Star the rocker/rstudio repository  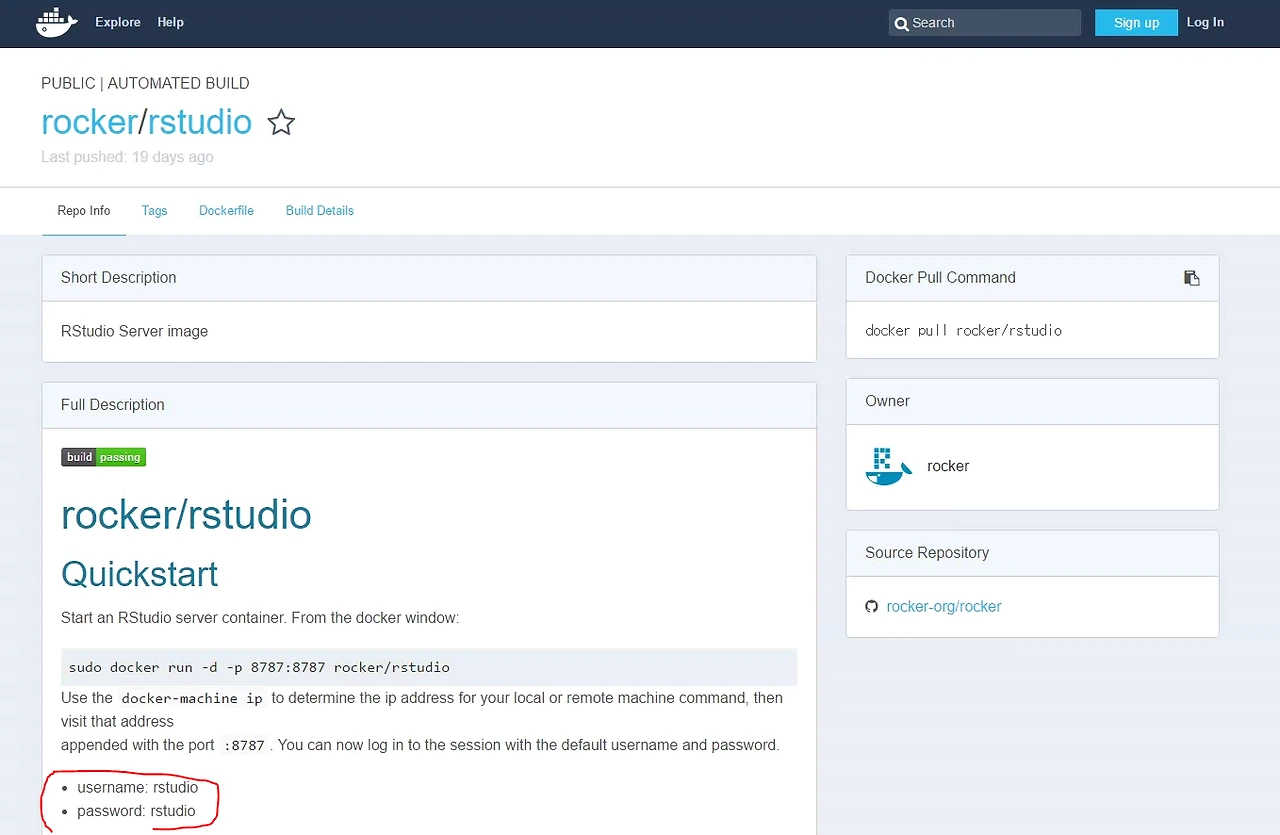click(x=281, y=123)
